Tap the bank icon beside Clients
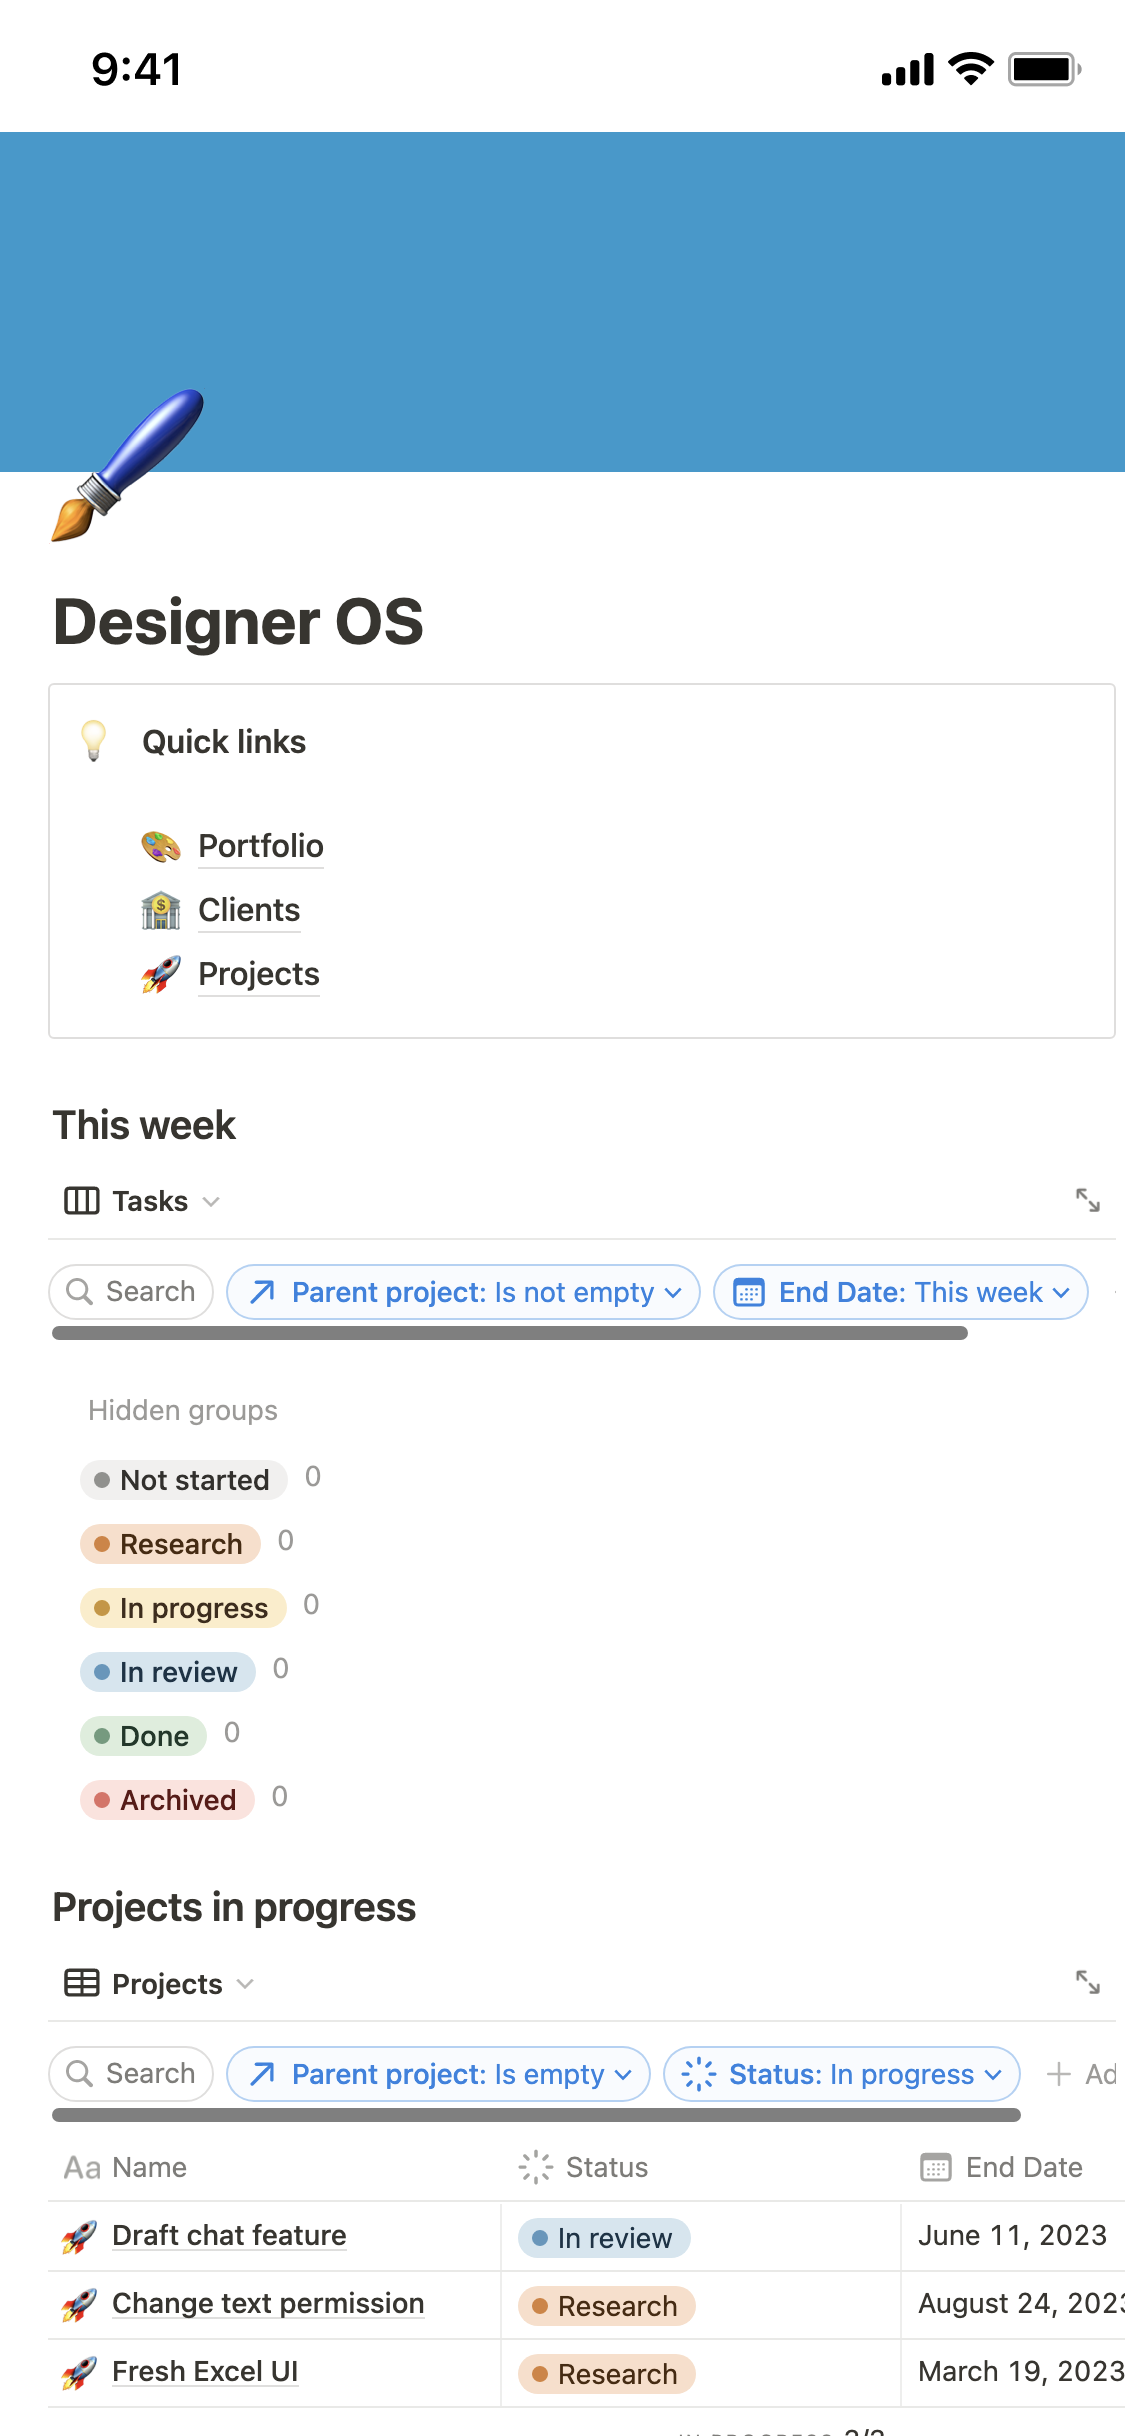 [x=161, y=911]
